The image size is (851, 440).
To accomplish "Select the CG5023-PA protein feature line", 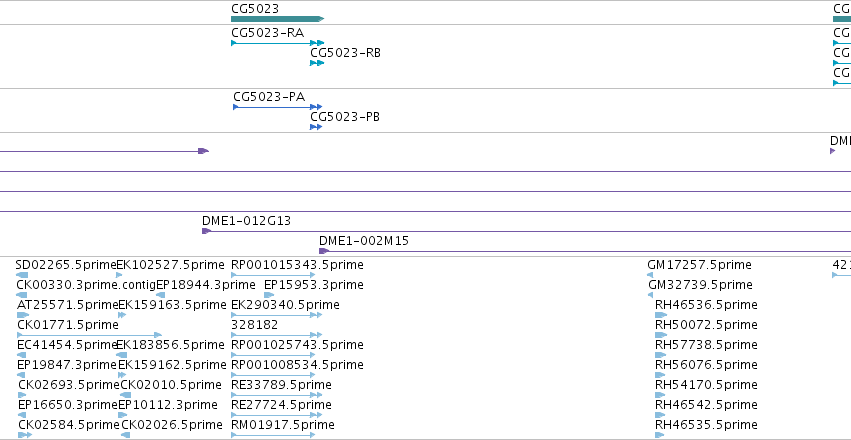I will (277, 107).
